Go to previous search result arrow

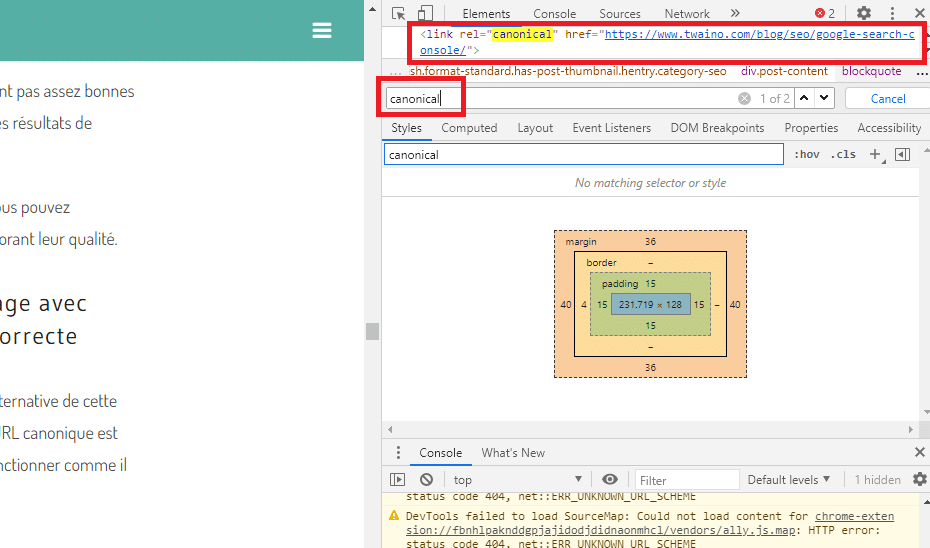[804, 98]
